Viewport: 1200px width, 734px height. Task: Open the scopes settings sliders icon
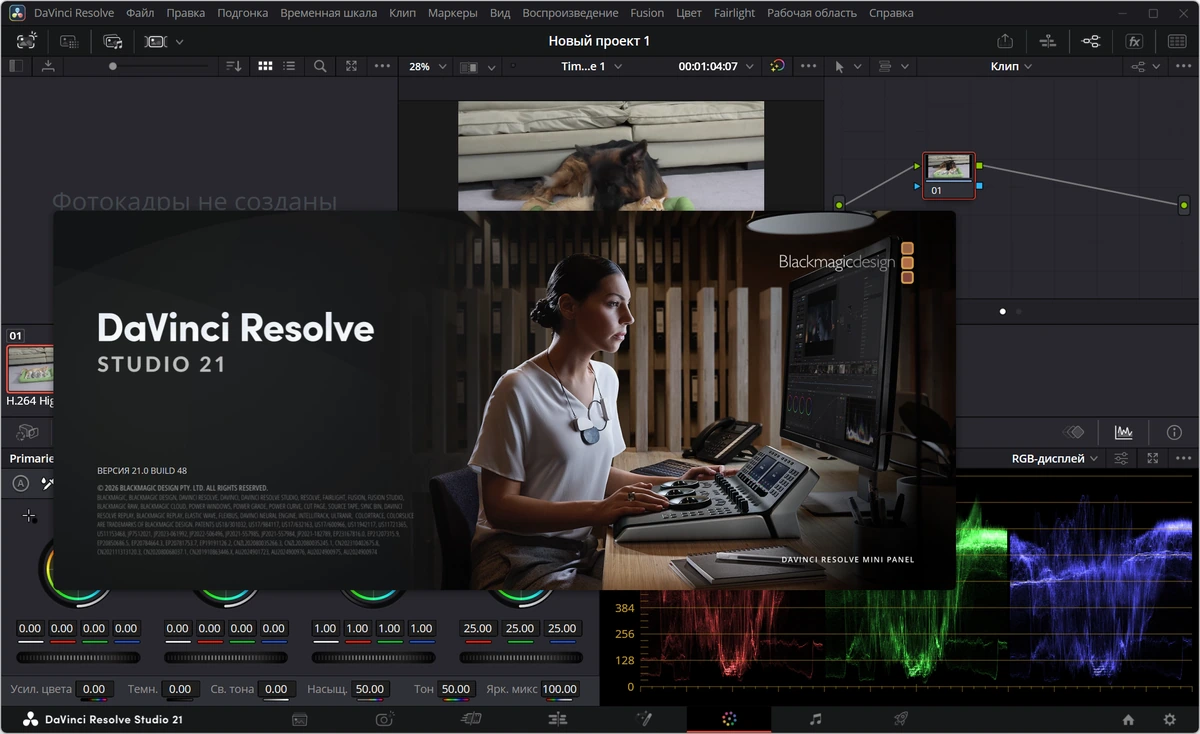pos(1121,458)
